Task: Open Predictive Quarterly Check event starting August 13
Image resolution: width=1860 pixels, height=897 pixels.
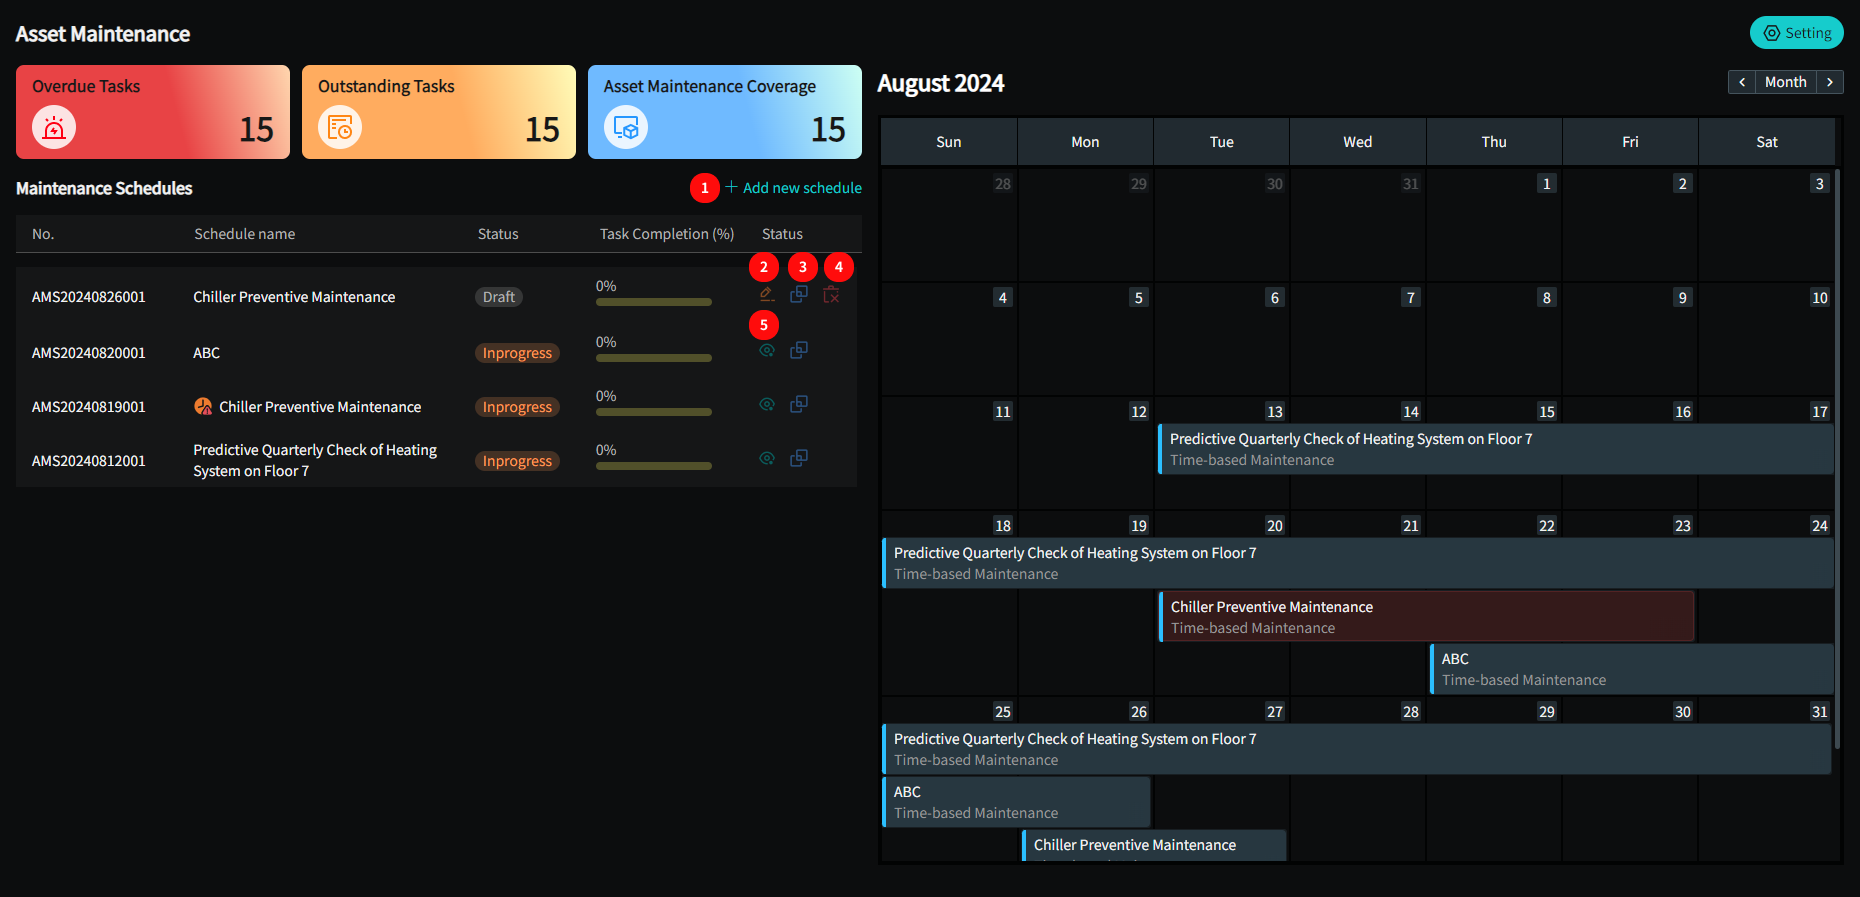Action: point(1496,449)
